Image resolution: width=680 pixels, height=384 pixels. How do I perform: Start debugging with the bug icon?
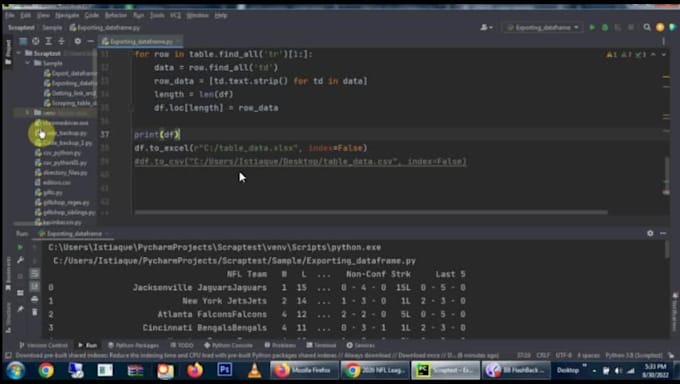click(605, 27)
